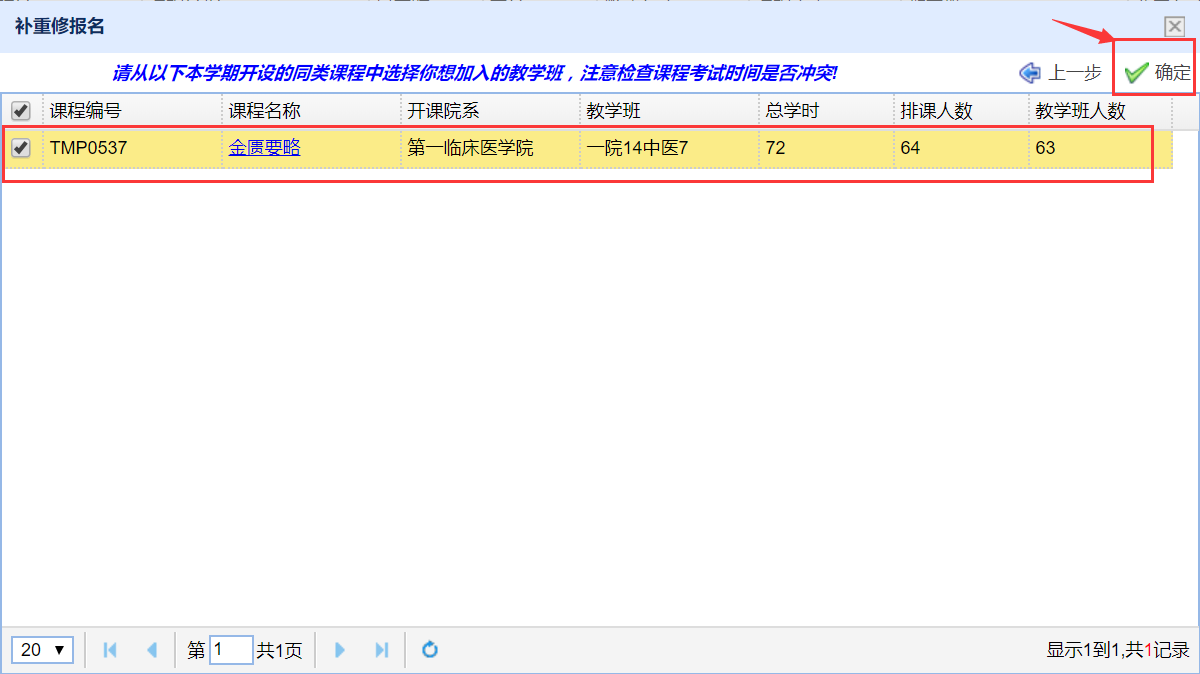Go to first page of records

(110, 650)
